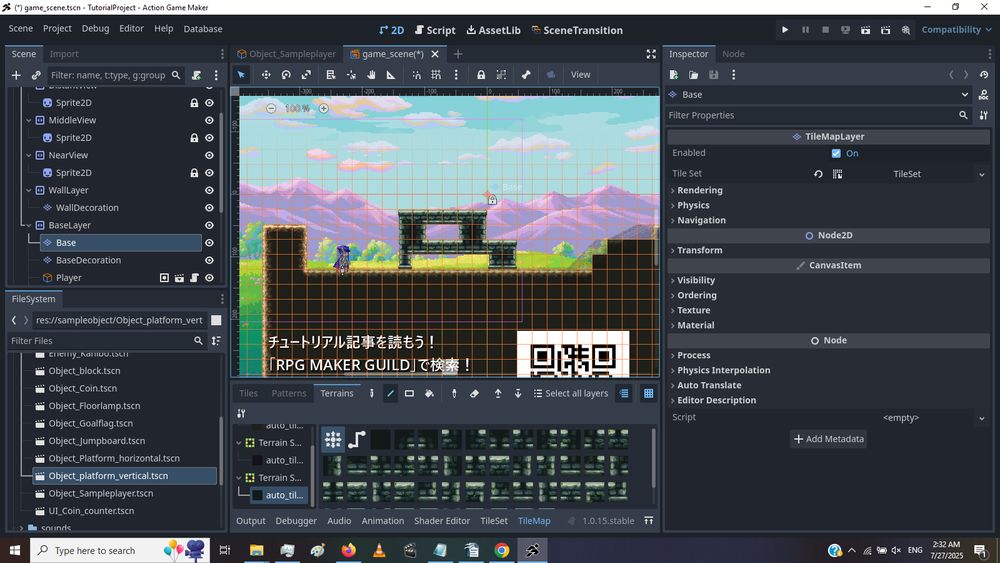Expand the Rendering section
This screenshot has height=563, width=1000.
pos(700,190)
